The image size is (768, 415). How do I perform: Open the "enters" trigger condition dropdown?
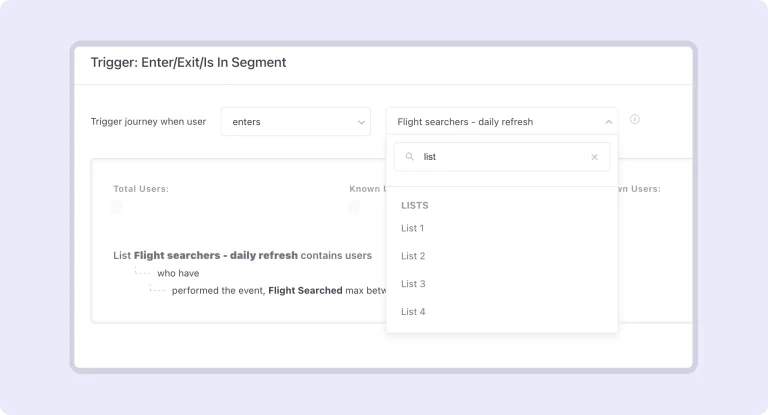tap(295, 122)
